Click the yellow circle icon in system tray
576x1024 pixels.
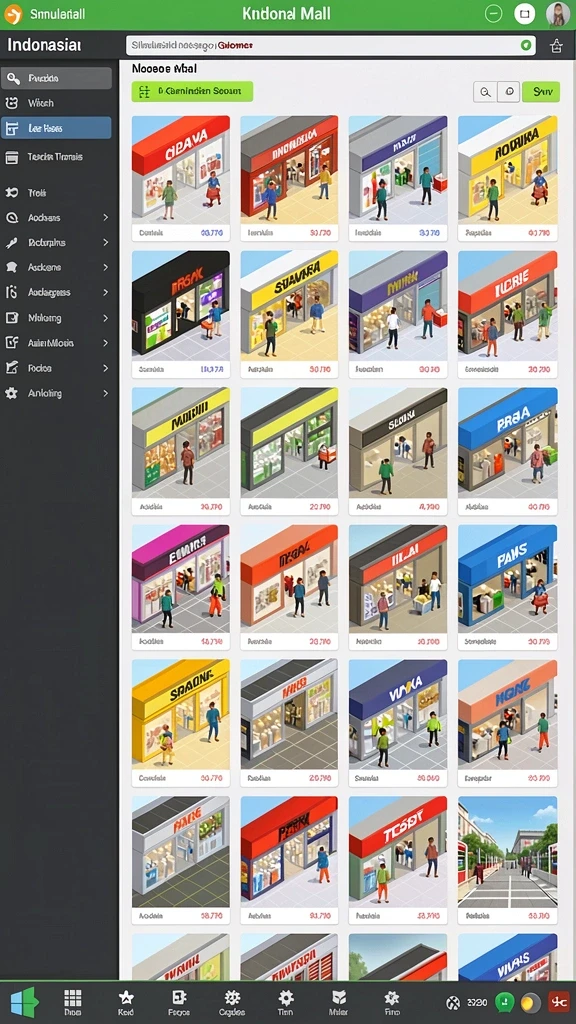[531, 1002]
